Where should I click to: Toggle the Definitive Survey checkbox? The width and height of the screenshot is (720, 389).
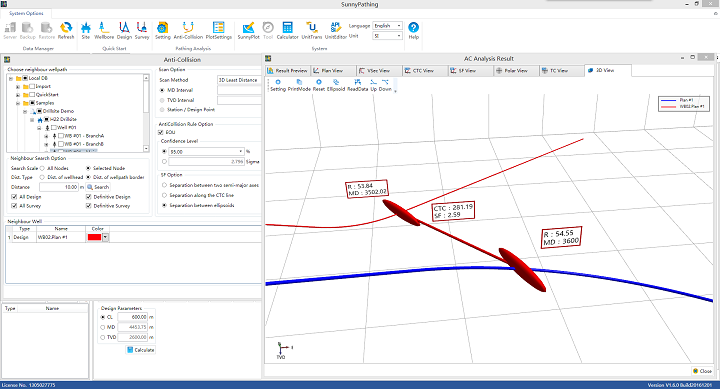89,206
